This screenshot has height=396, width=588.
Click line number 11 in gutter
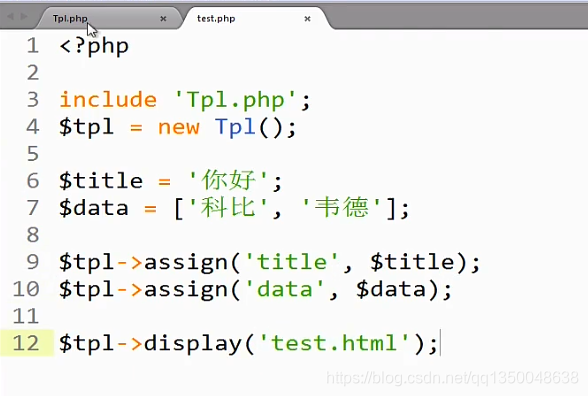pos(26,316)
